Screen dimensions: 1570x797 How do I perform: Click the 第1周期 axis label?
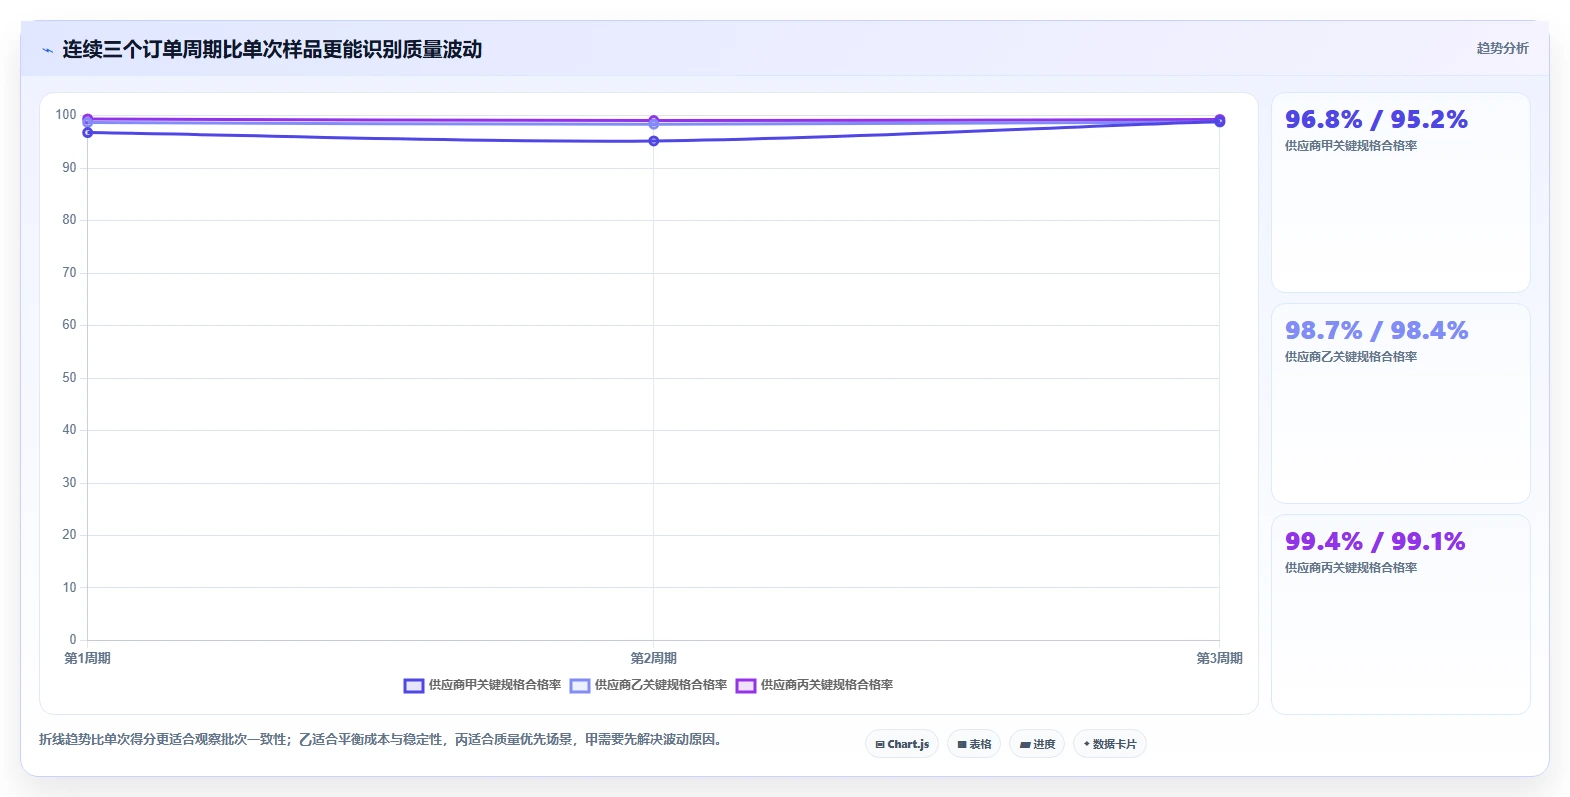point(87,658)
